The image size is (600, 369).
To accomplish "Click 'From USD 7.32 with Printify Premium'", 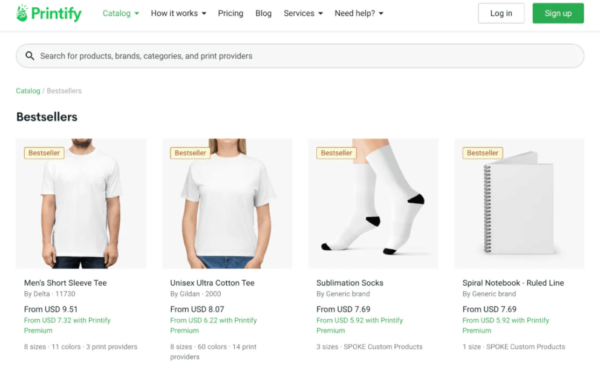I will (x=67, y=325).
